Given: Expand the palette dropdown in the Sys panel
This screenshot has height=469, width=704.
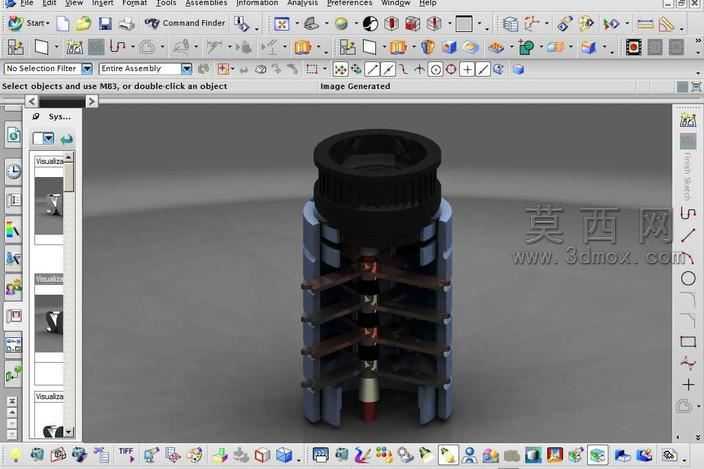Looking at the screenshot, I should point(48,138).
